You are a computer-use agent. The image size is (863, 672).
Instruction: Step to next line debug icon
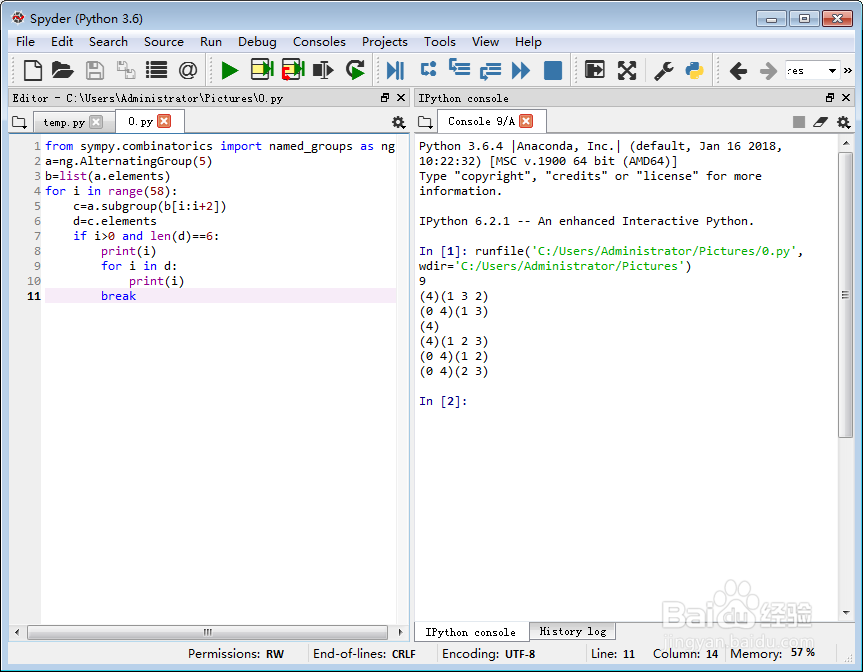tap(428, 70)
